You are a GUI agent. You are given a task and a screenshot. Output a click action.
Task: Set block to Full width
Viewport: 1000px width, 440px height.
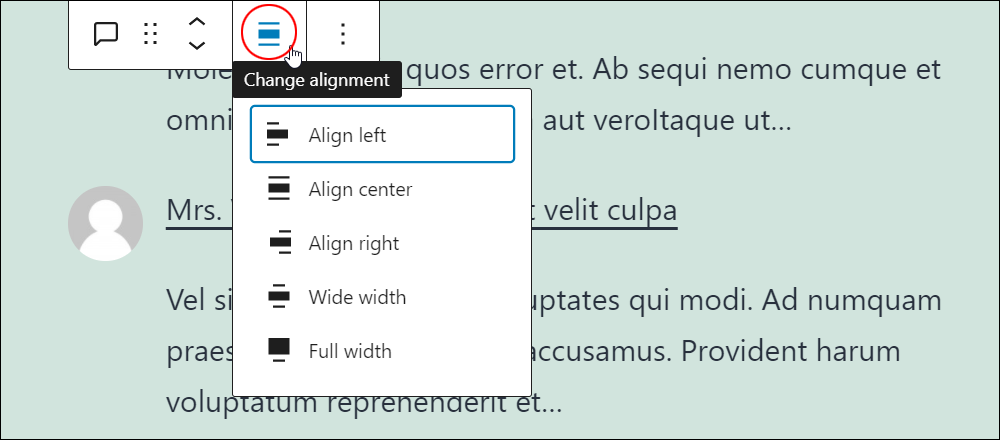(x=382, y=351)
